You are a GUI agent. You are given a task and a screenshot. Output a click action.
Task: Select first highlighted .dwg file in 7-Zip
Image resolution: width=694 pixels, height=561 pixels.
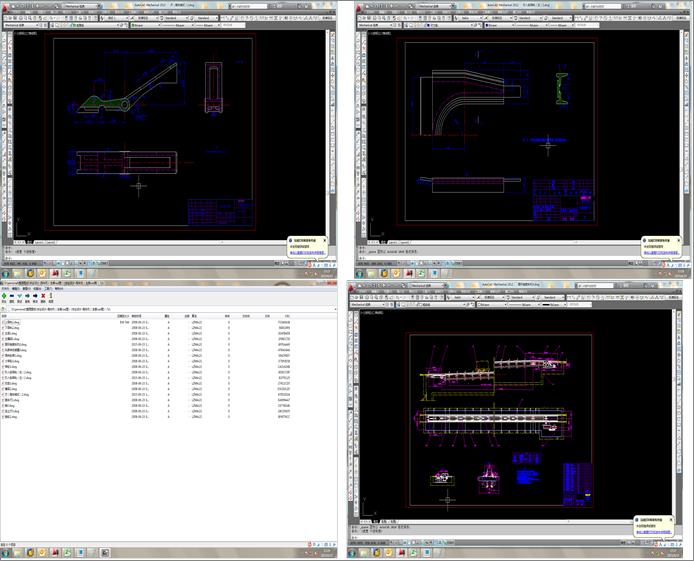11,322
